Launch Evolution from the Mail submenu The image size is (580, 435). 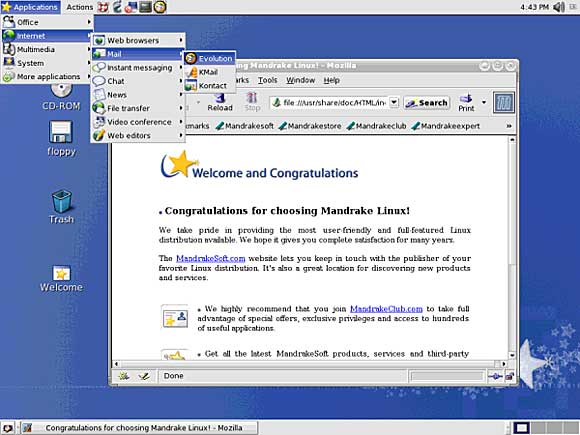point(210,58)
